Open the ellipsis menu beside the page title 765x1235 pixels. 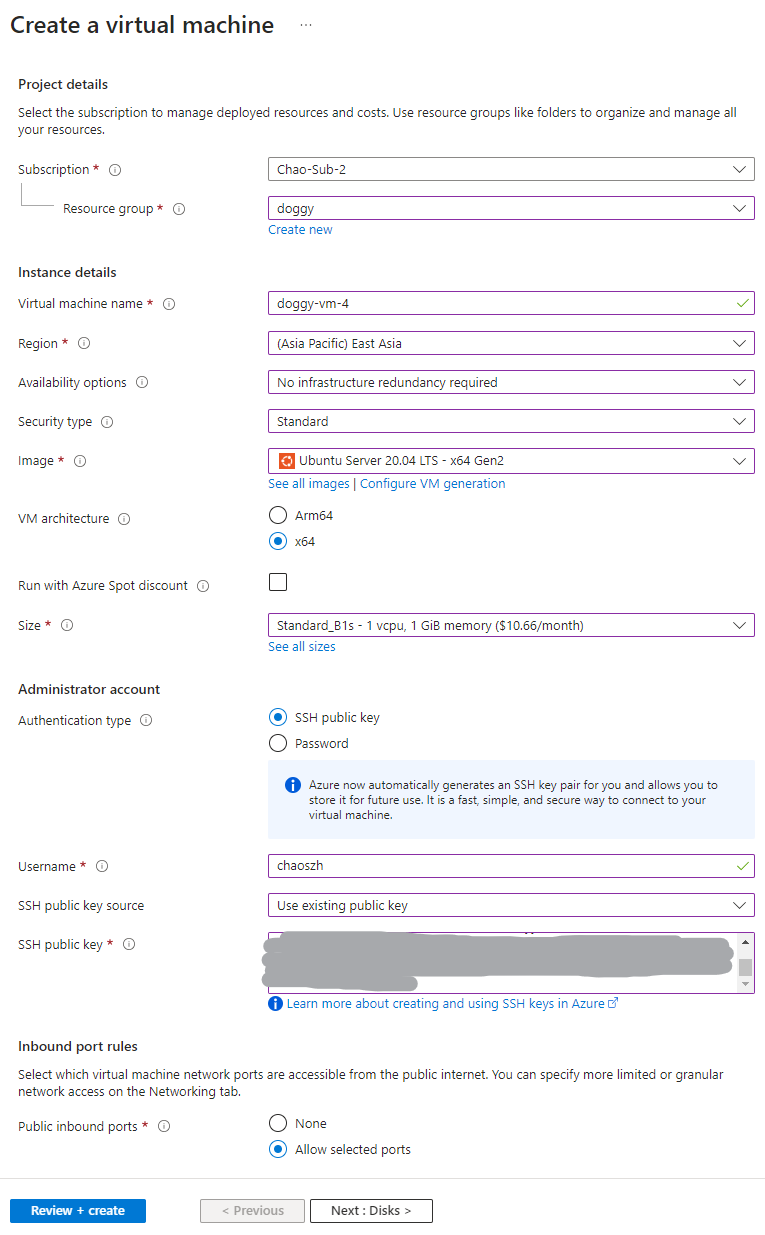click(305, 24)
